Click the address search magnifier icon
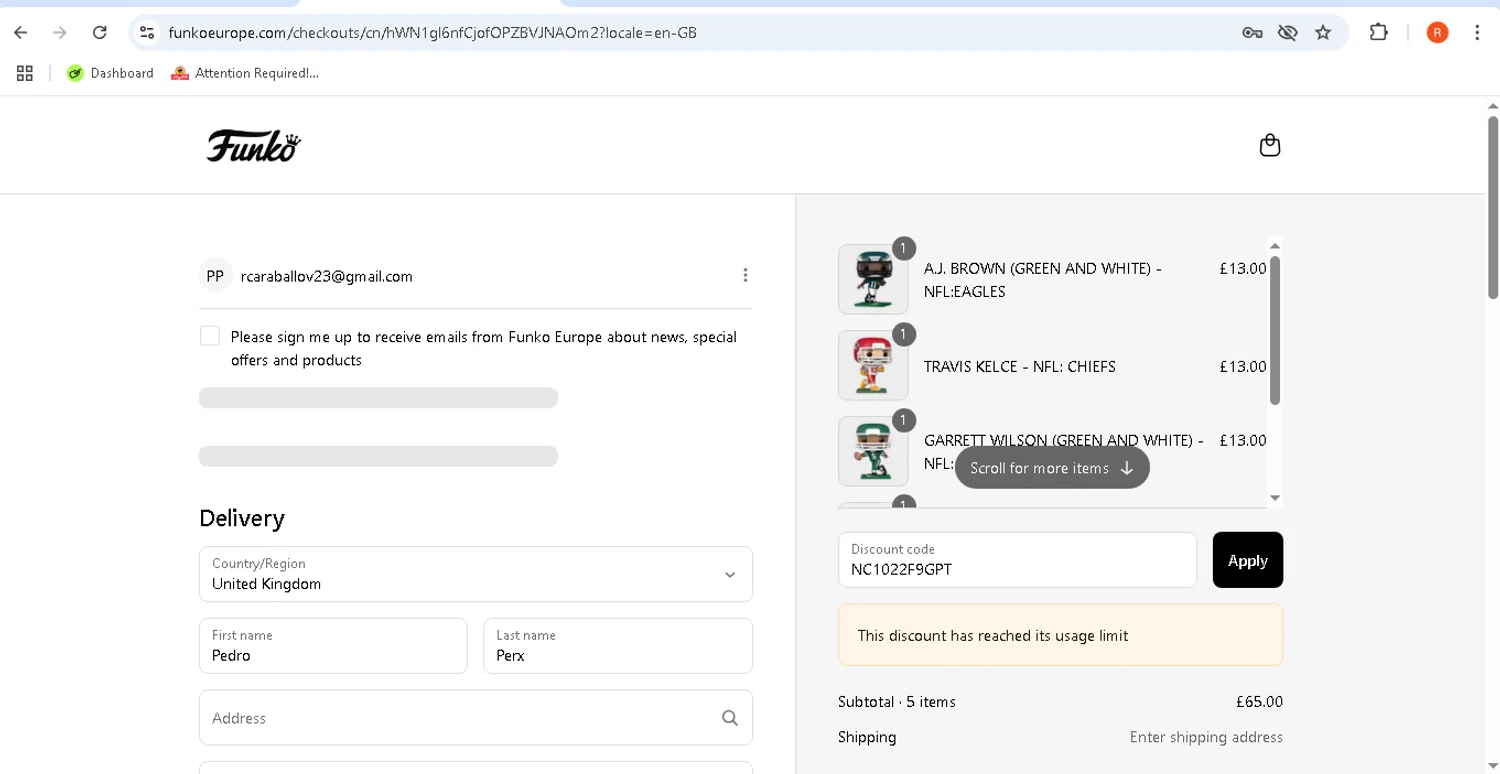The width and height of the screenshot is (1500, 774). [x=730, y=718]
